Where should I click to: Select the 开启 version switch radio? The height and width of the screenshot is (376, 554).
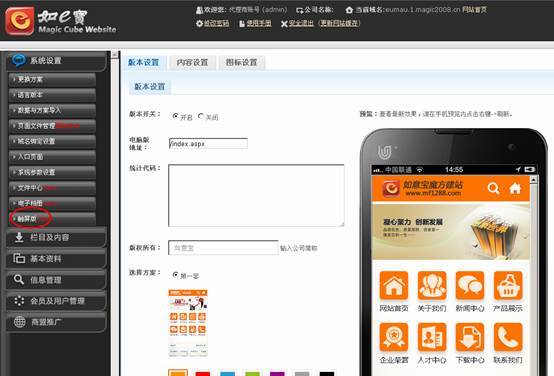pyautogui.click(x=175, y=116)
